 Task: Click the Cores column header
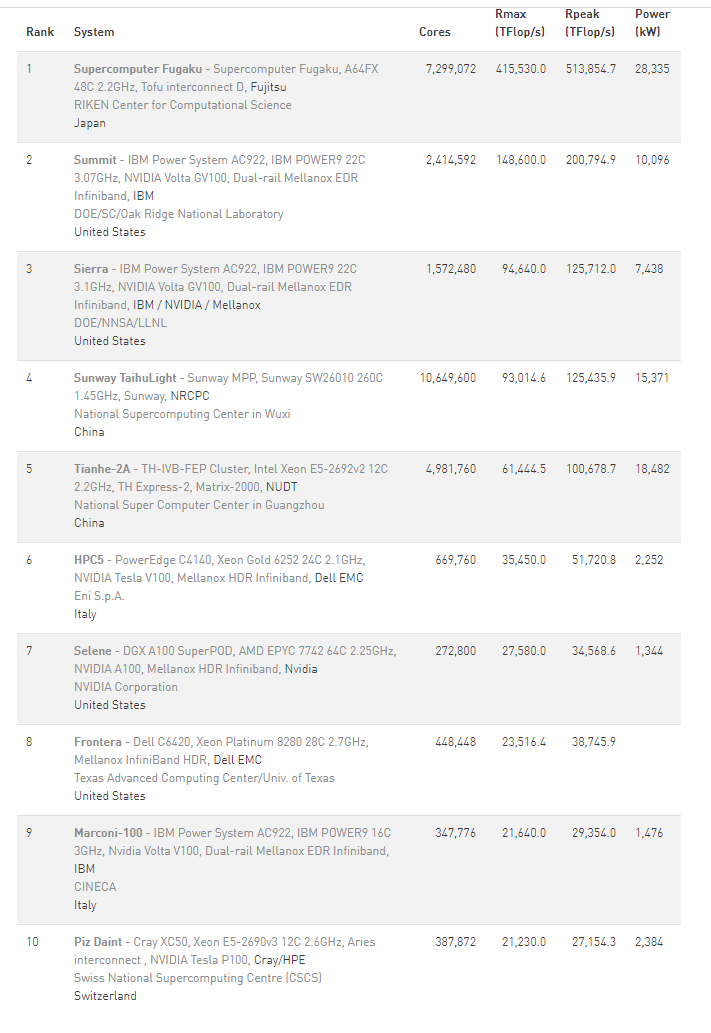(x=434, y=32)
